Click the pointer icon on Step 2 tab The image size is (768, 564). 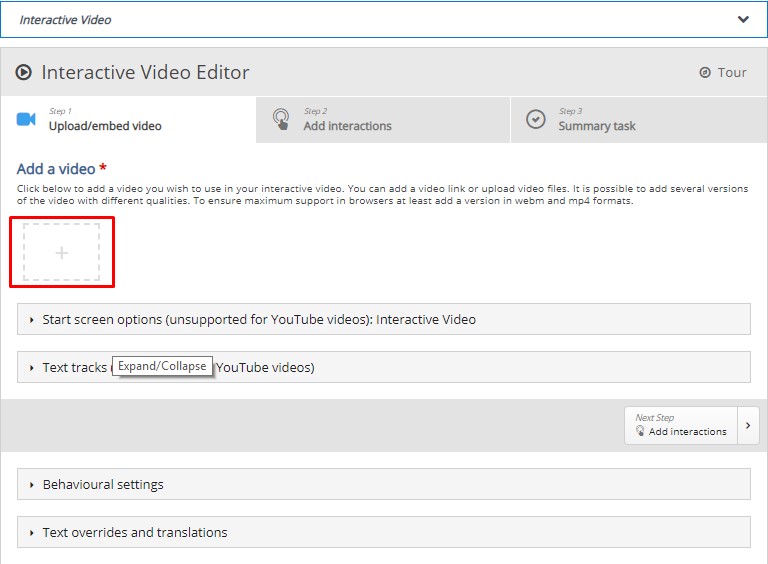(x=282, y=119)
